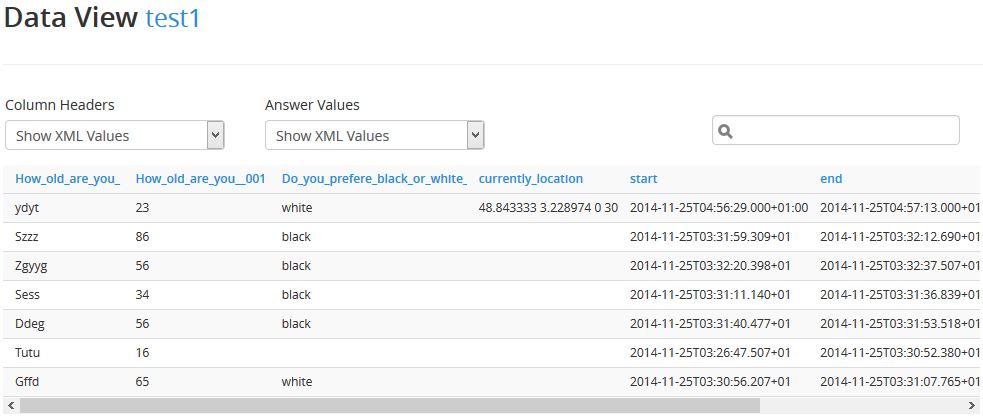Image resolution: width=983 pixels, height=420 pixels.
Task: Click the Gffd row age value 65
Action: click(x=142, y=382)
